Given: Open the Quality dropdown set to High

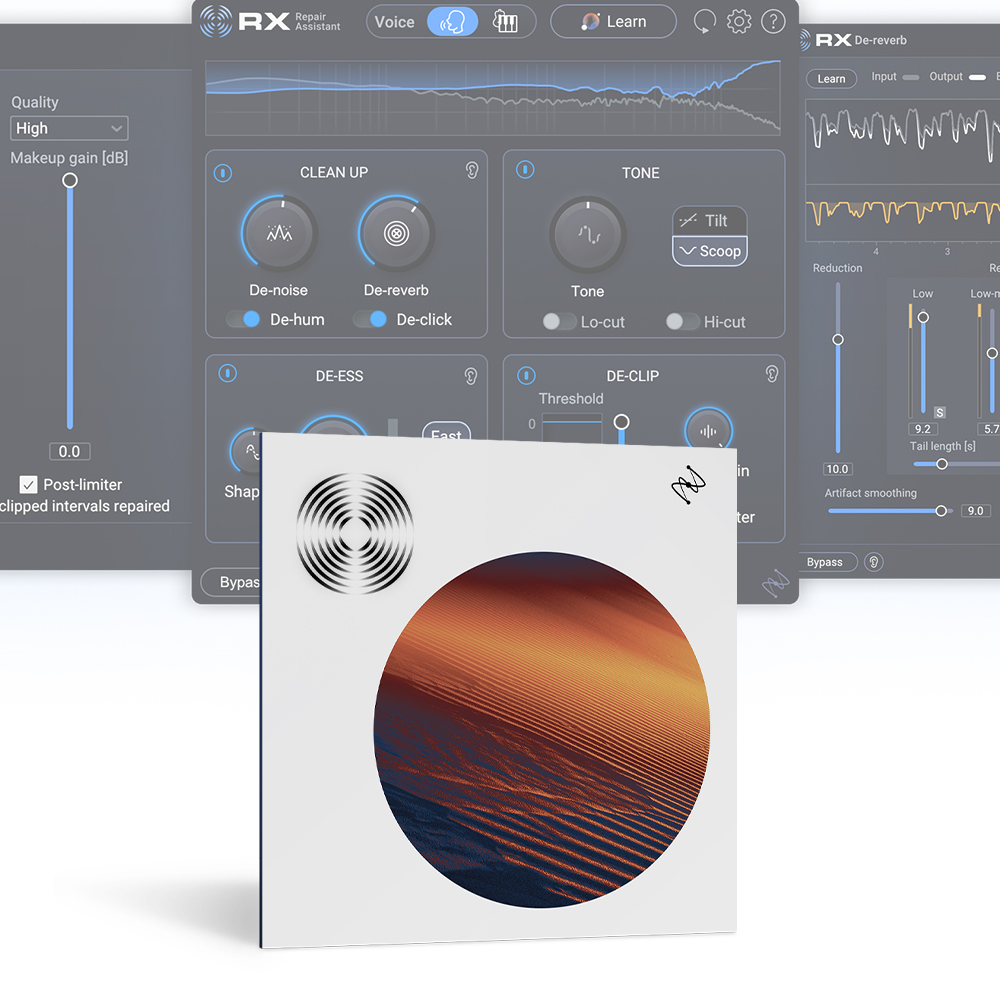Looking at the screenshot, I should (69, 128).
